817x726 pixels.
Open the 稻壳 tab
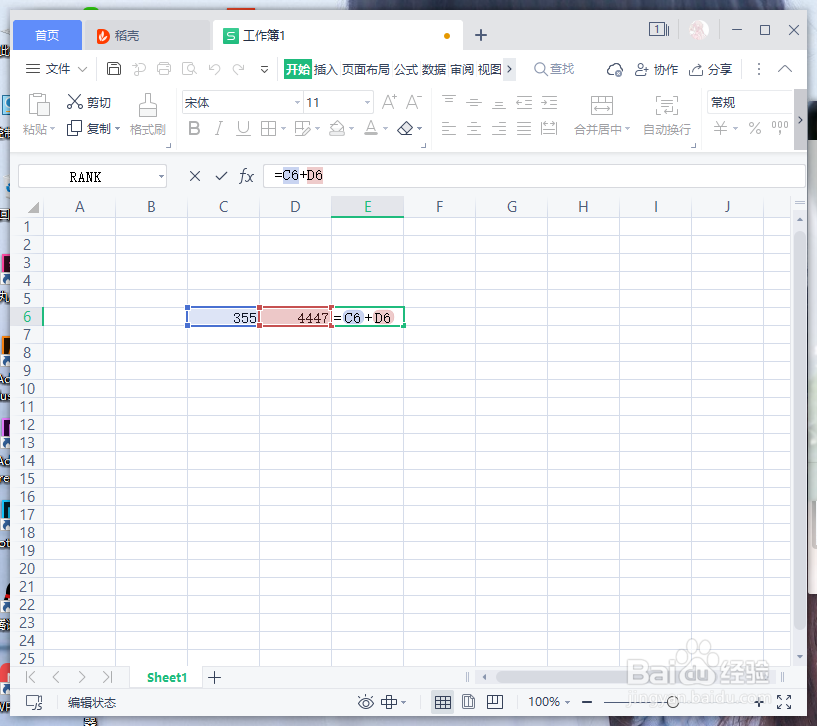click(x=146, y=35)
